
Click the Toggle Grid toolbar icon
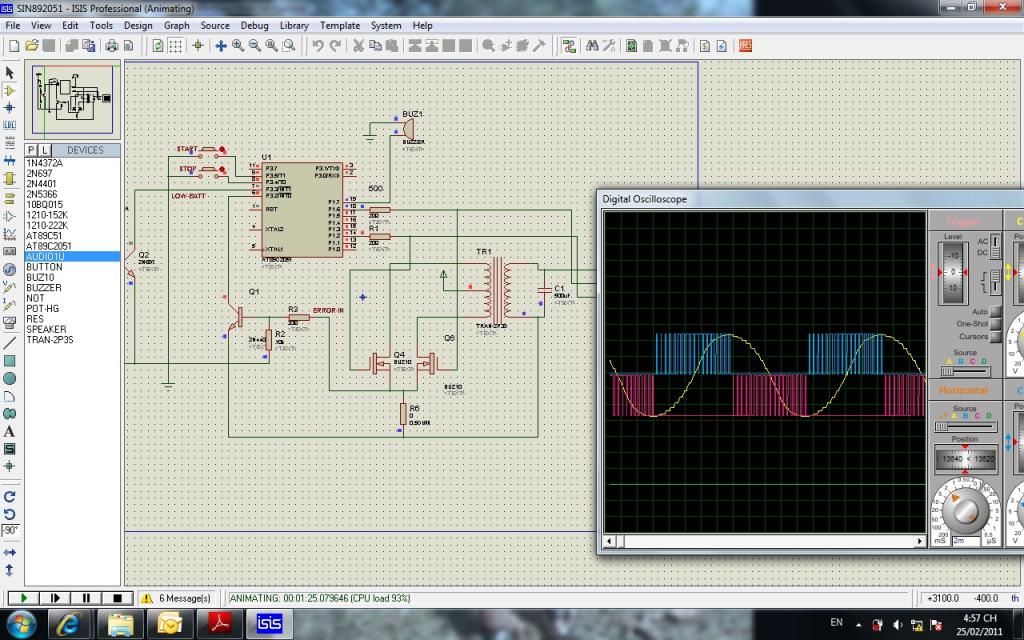pos(175,45)
